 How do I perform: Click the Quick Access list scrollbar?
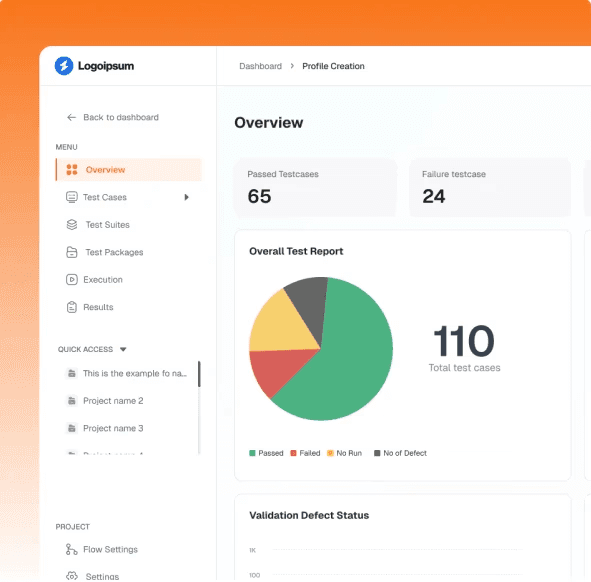[199, 374]
